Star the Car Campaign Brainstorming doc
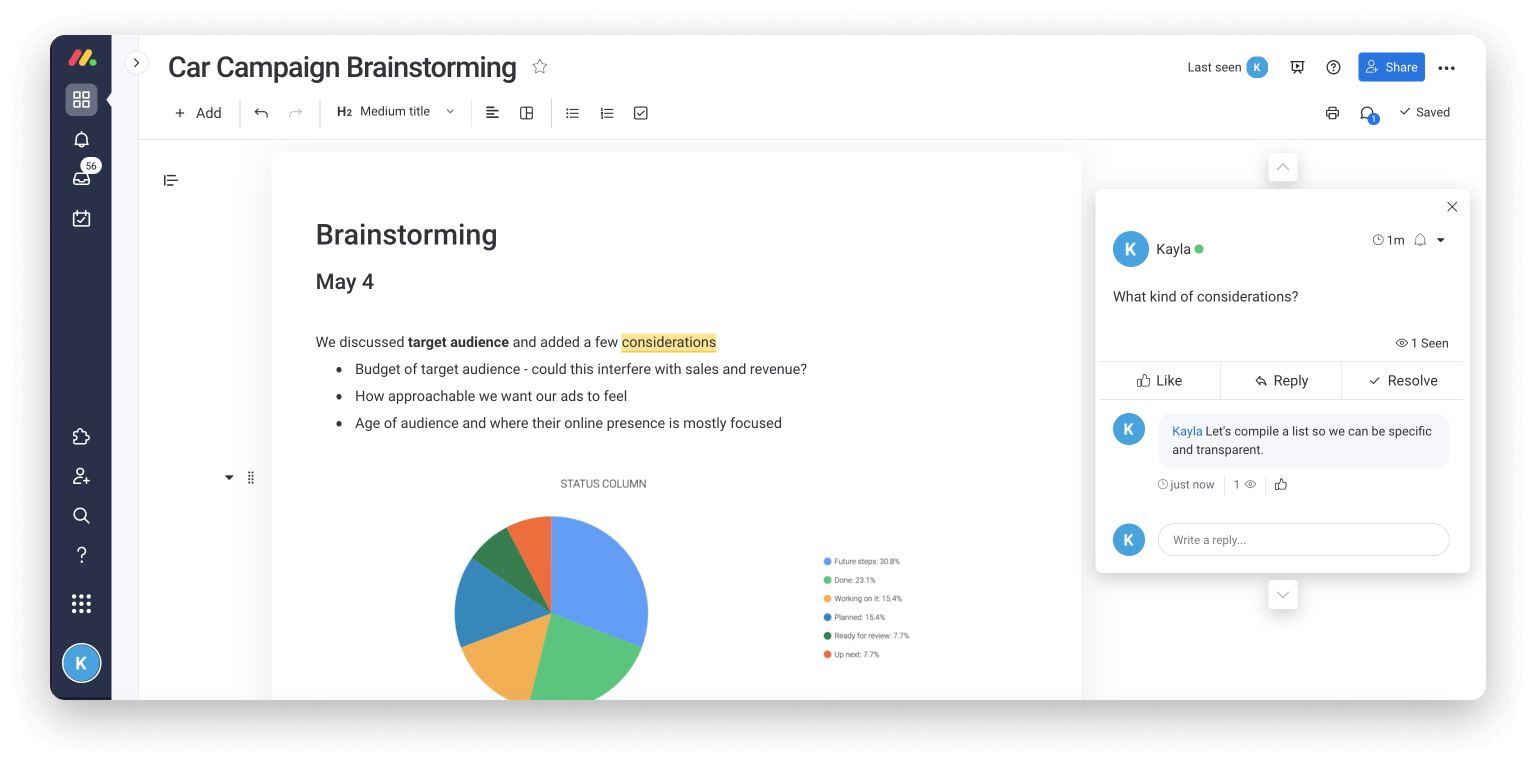 click(x=540, y=67)
